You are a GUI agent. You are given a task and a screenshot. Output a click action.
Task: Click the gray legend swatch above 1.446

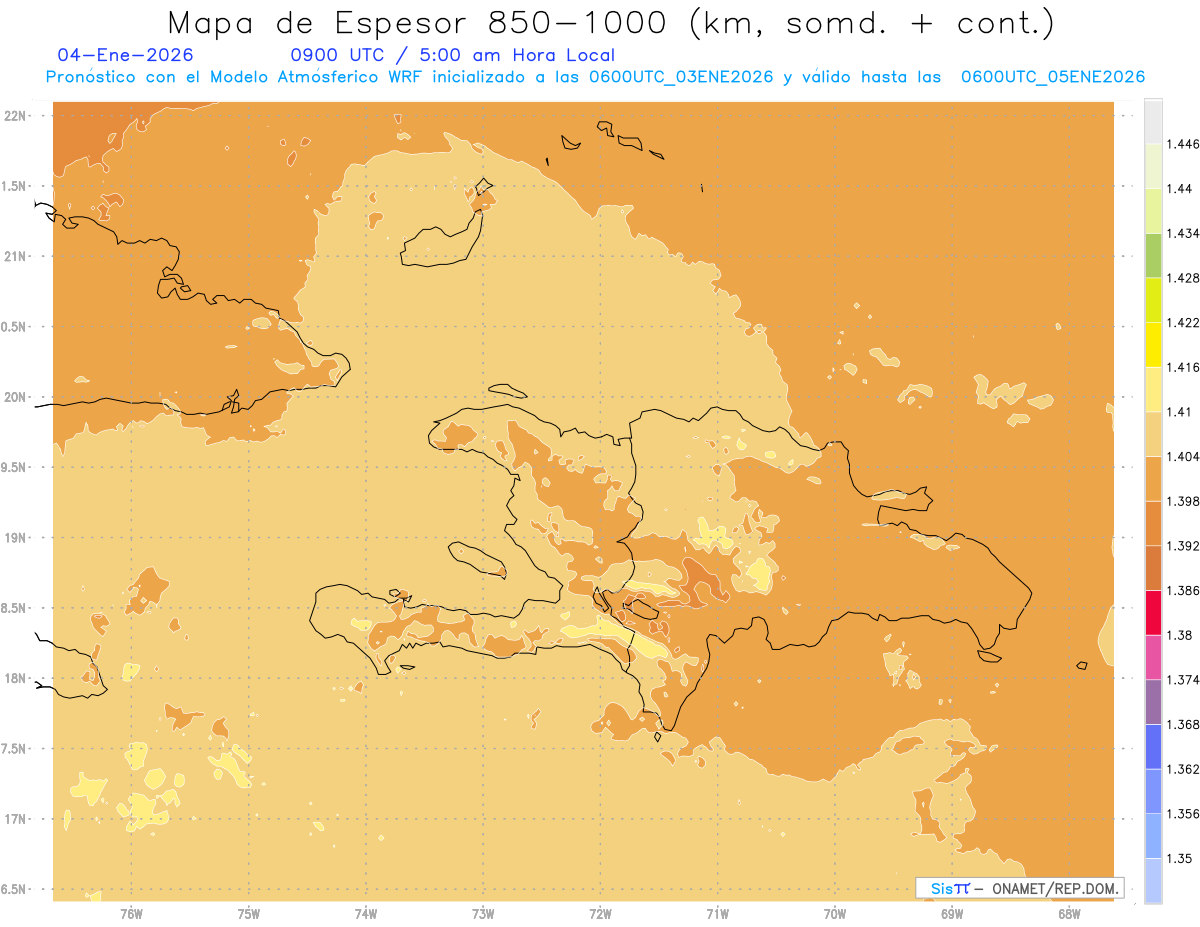(x=1153, y=121)
